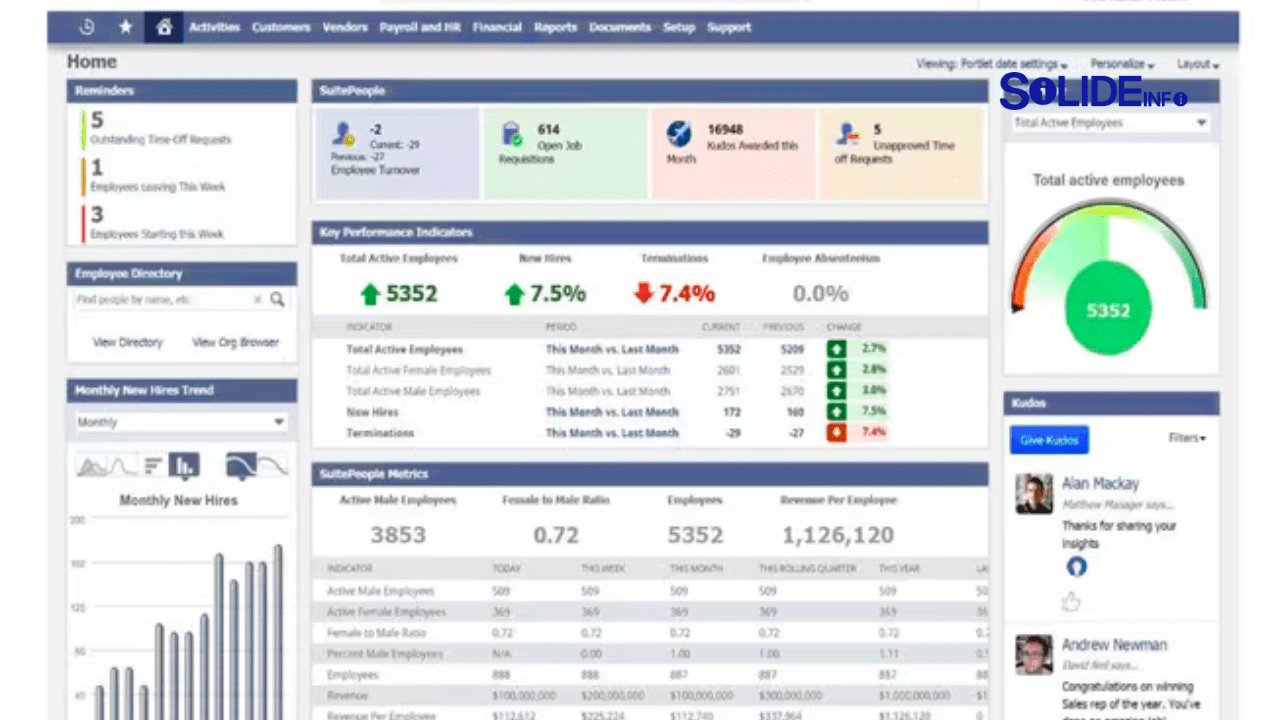Click the green 5352 gauge circle

tap(1108, 311)
